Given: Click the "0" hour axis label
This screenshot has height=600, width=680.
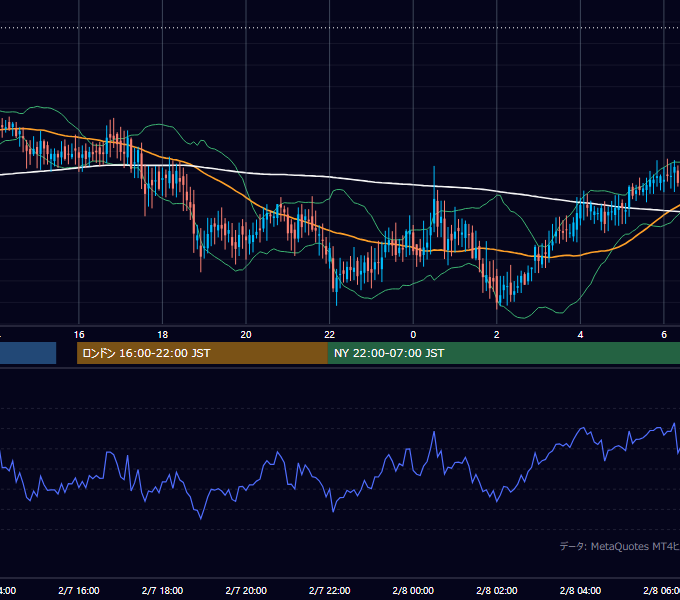Looking at the screenshot, I should pyautogui.click(x=413, y=335).
